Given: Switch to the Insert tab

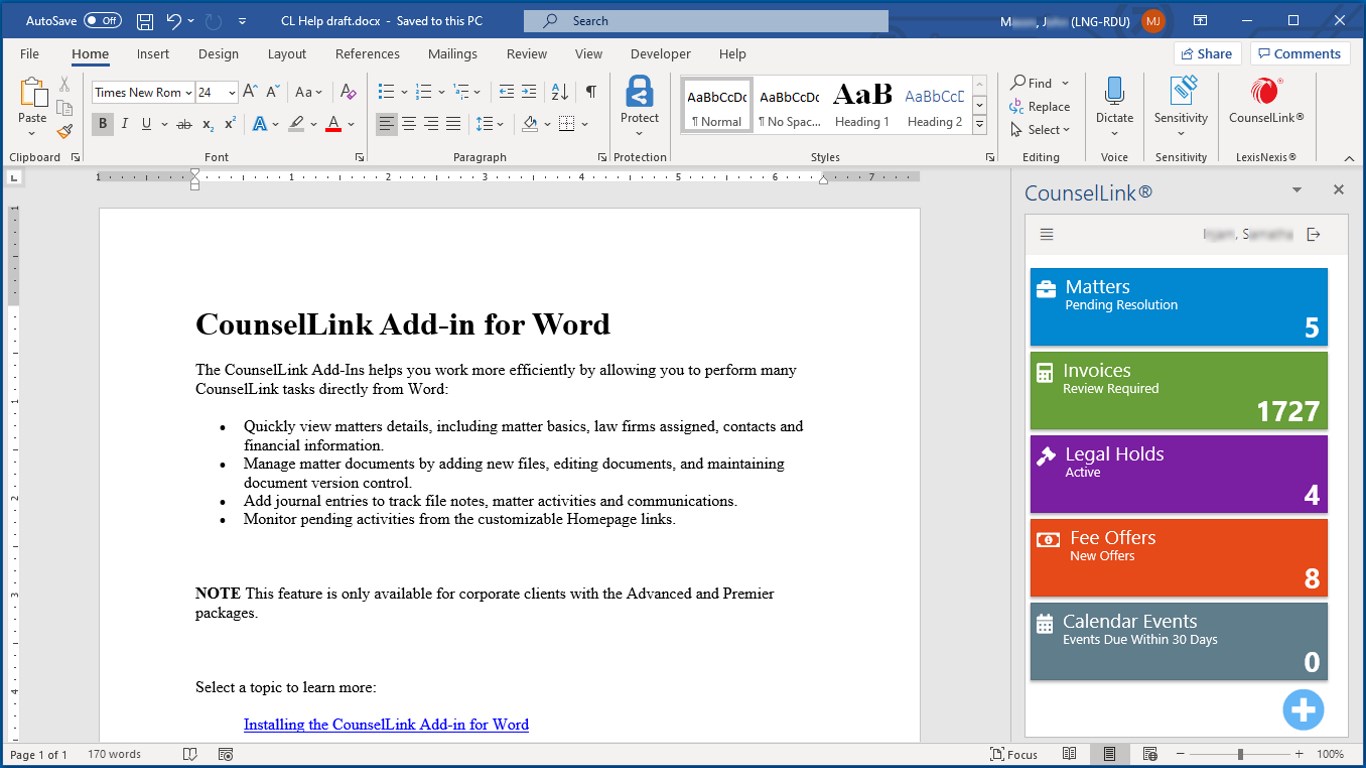Looking at the screenshot, I should (x=153, y=54).
